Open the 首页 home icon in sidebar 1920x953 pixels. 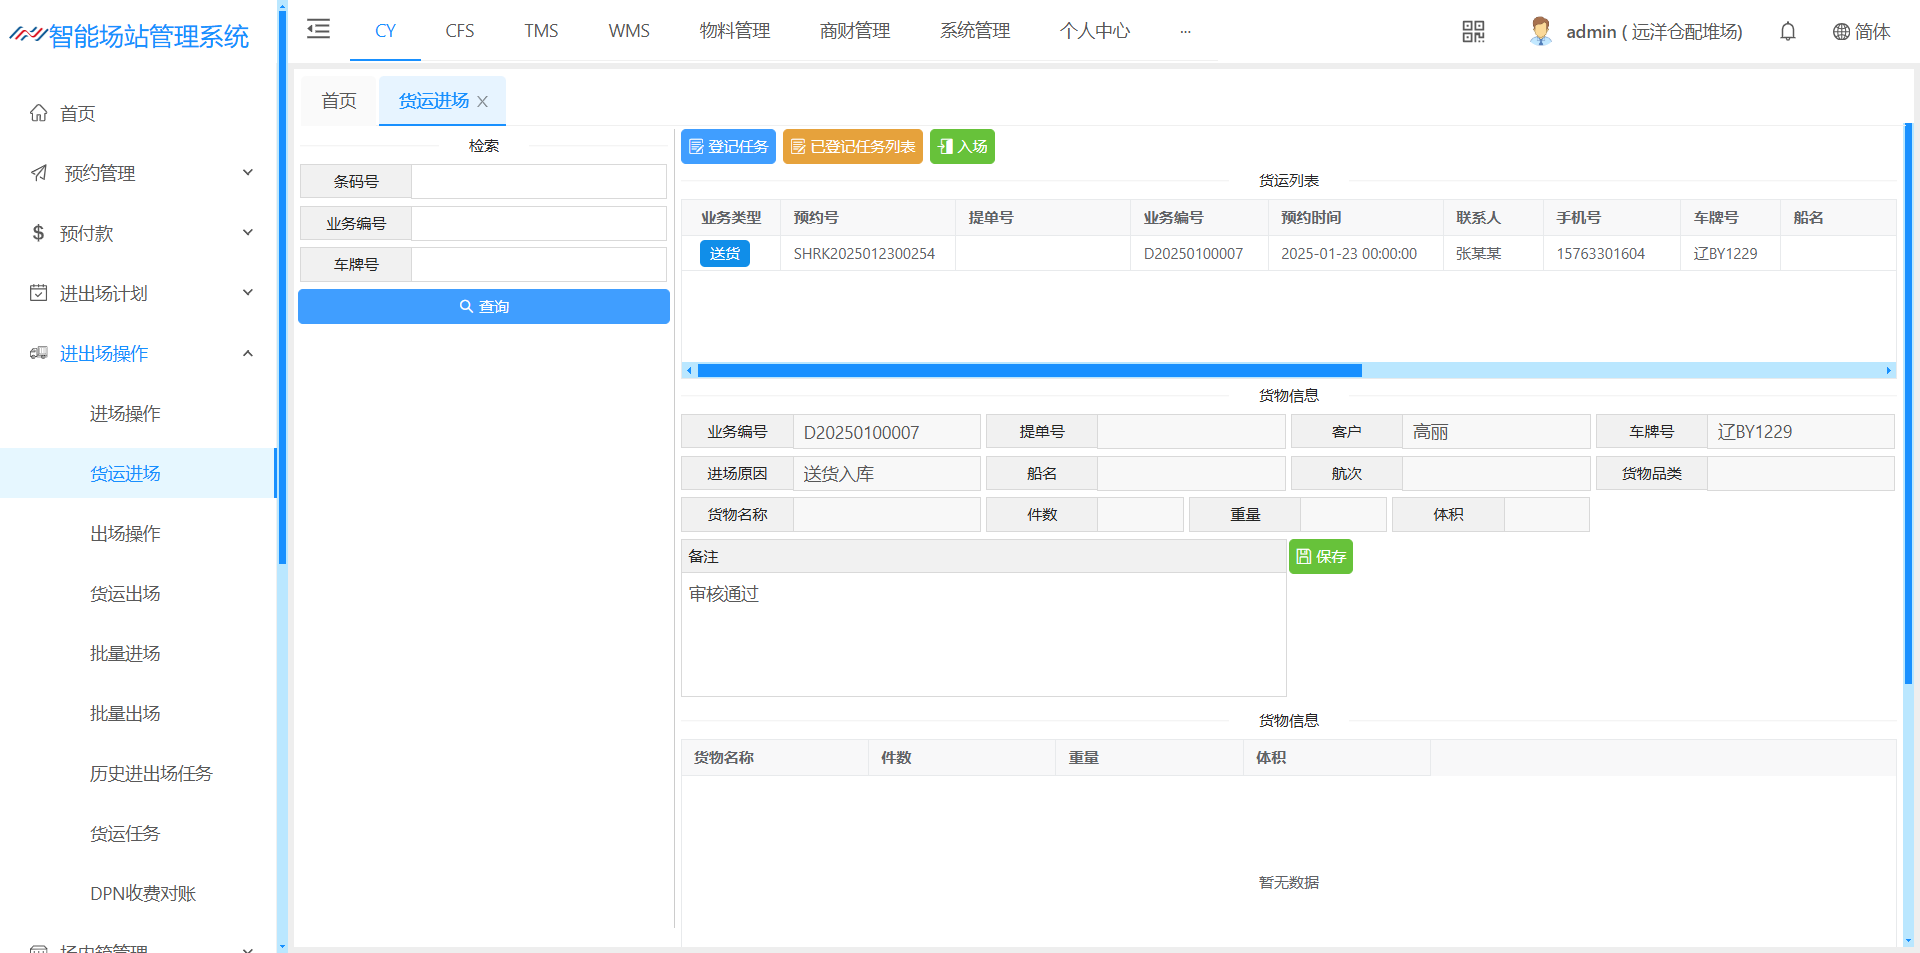pyautogui.click(x=39, y=113)
